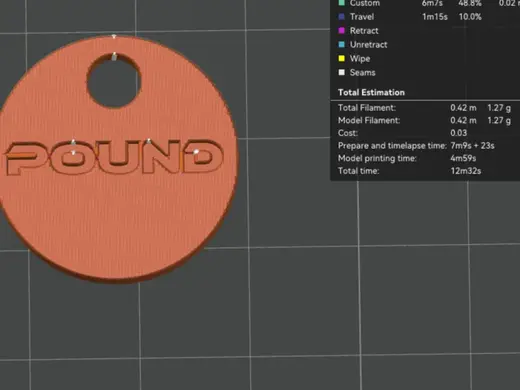Click the green Custom color swatch

pyautogui.click(x=341, y=3)
